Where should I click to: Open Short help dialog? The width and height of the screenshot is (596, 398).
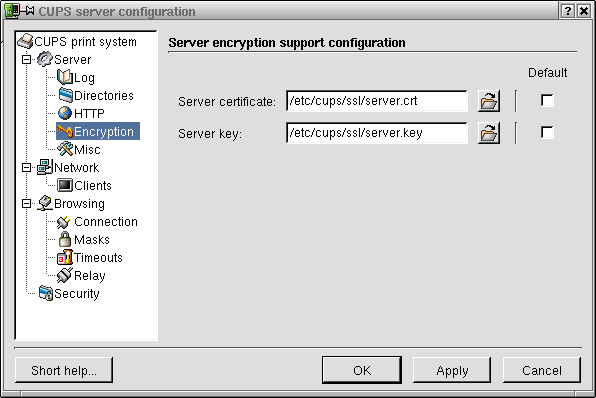click(64, 370)
